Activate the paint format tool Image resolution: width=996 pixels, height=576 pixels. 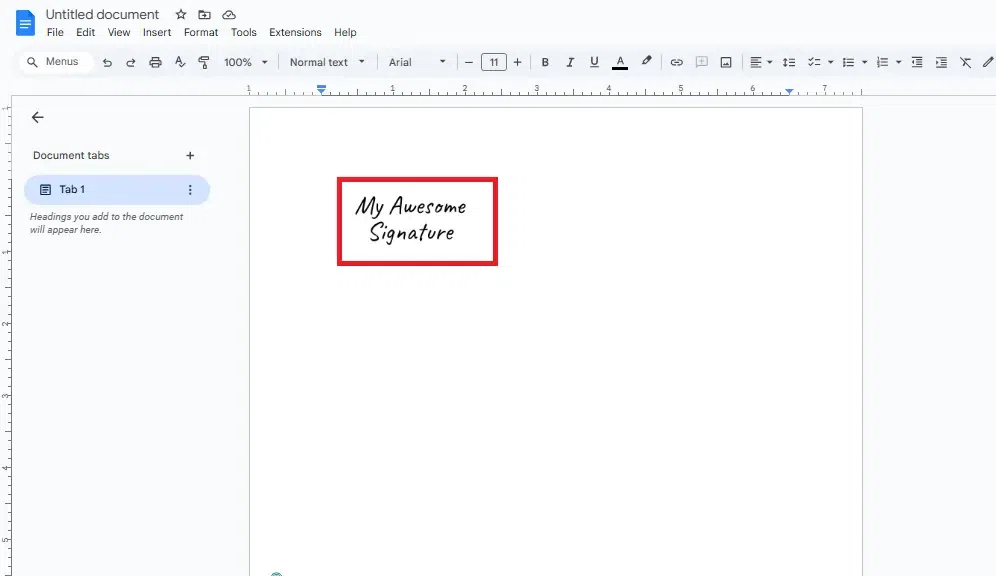204,62
